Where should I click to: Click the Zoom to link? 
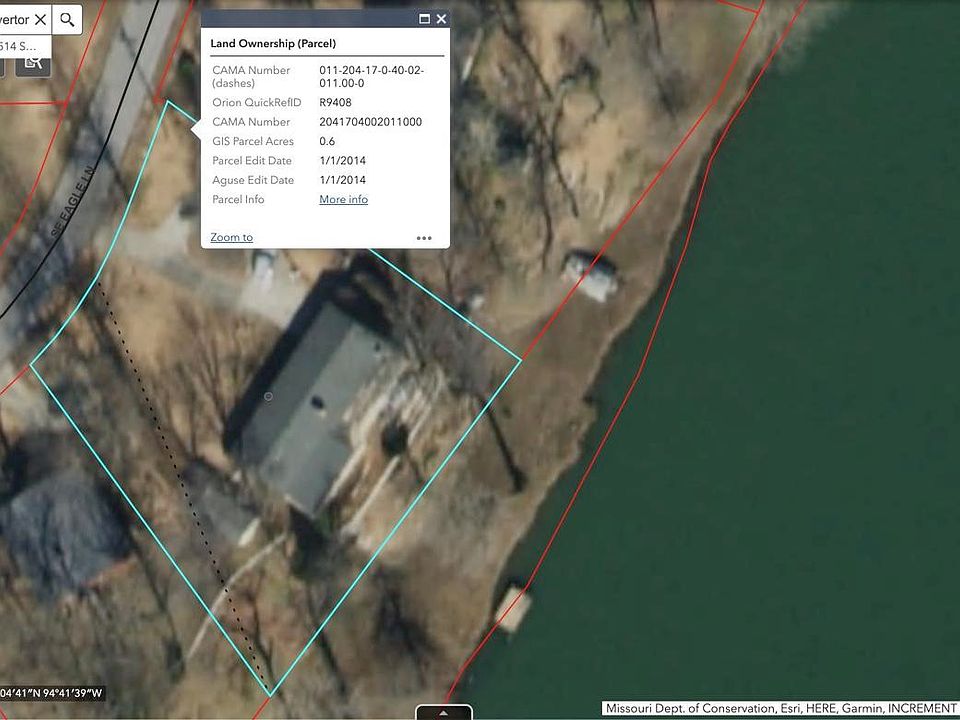pos(231,237)
